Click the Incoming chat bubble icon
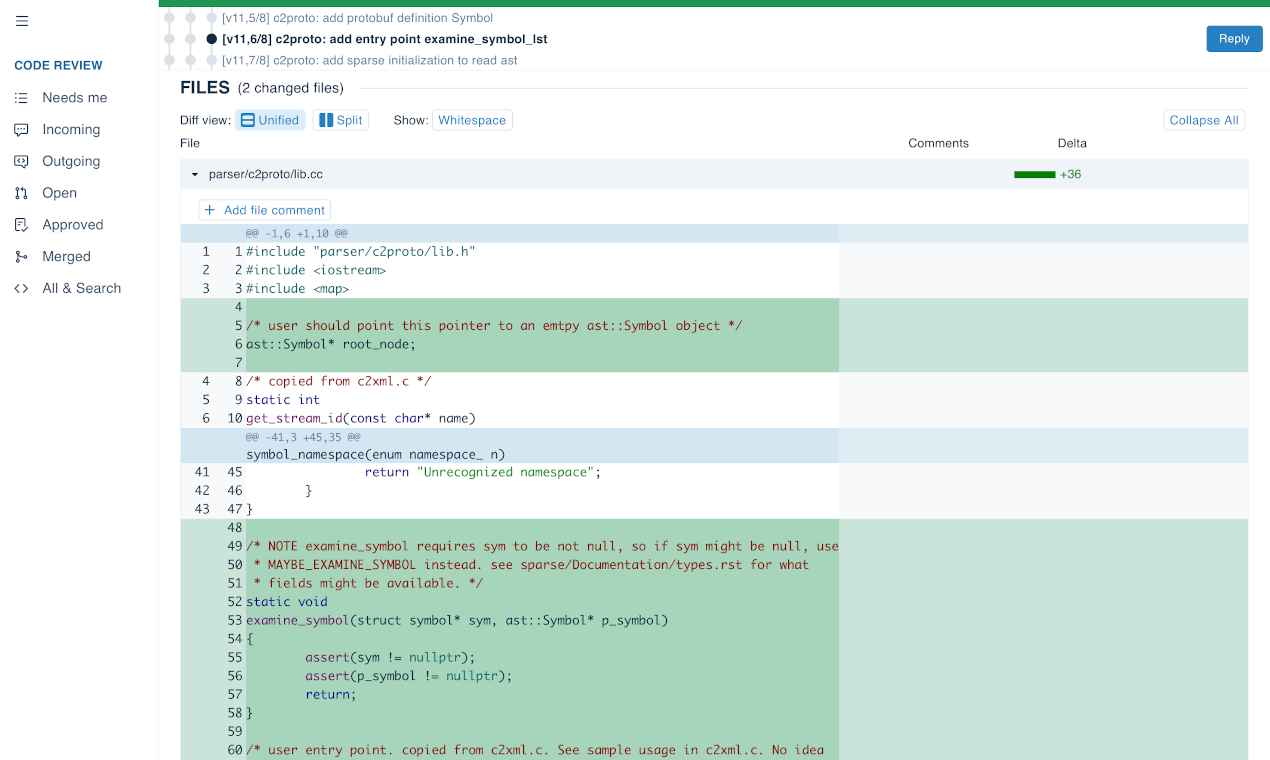The height and width of the screenshot is (760, 1270). pos(21,130)
